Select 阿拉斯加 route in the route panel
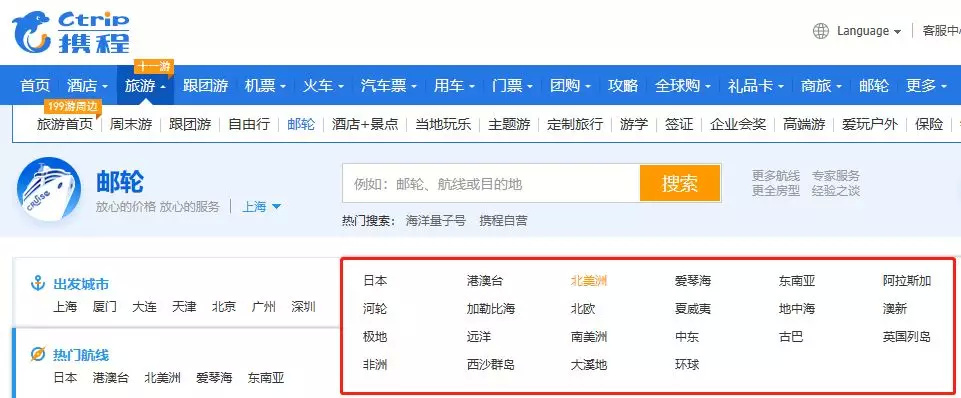 pos(907,281)
